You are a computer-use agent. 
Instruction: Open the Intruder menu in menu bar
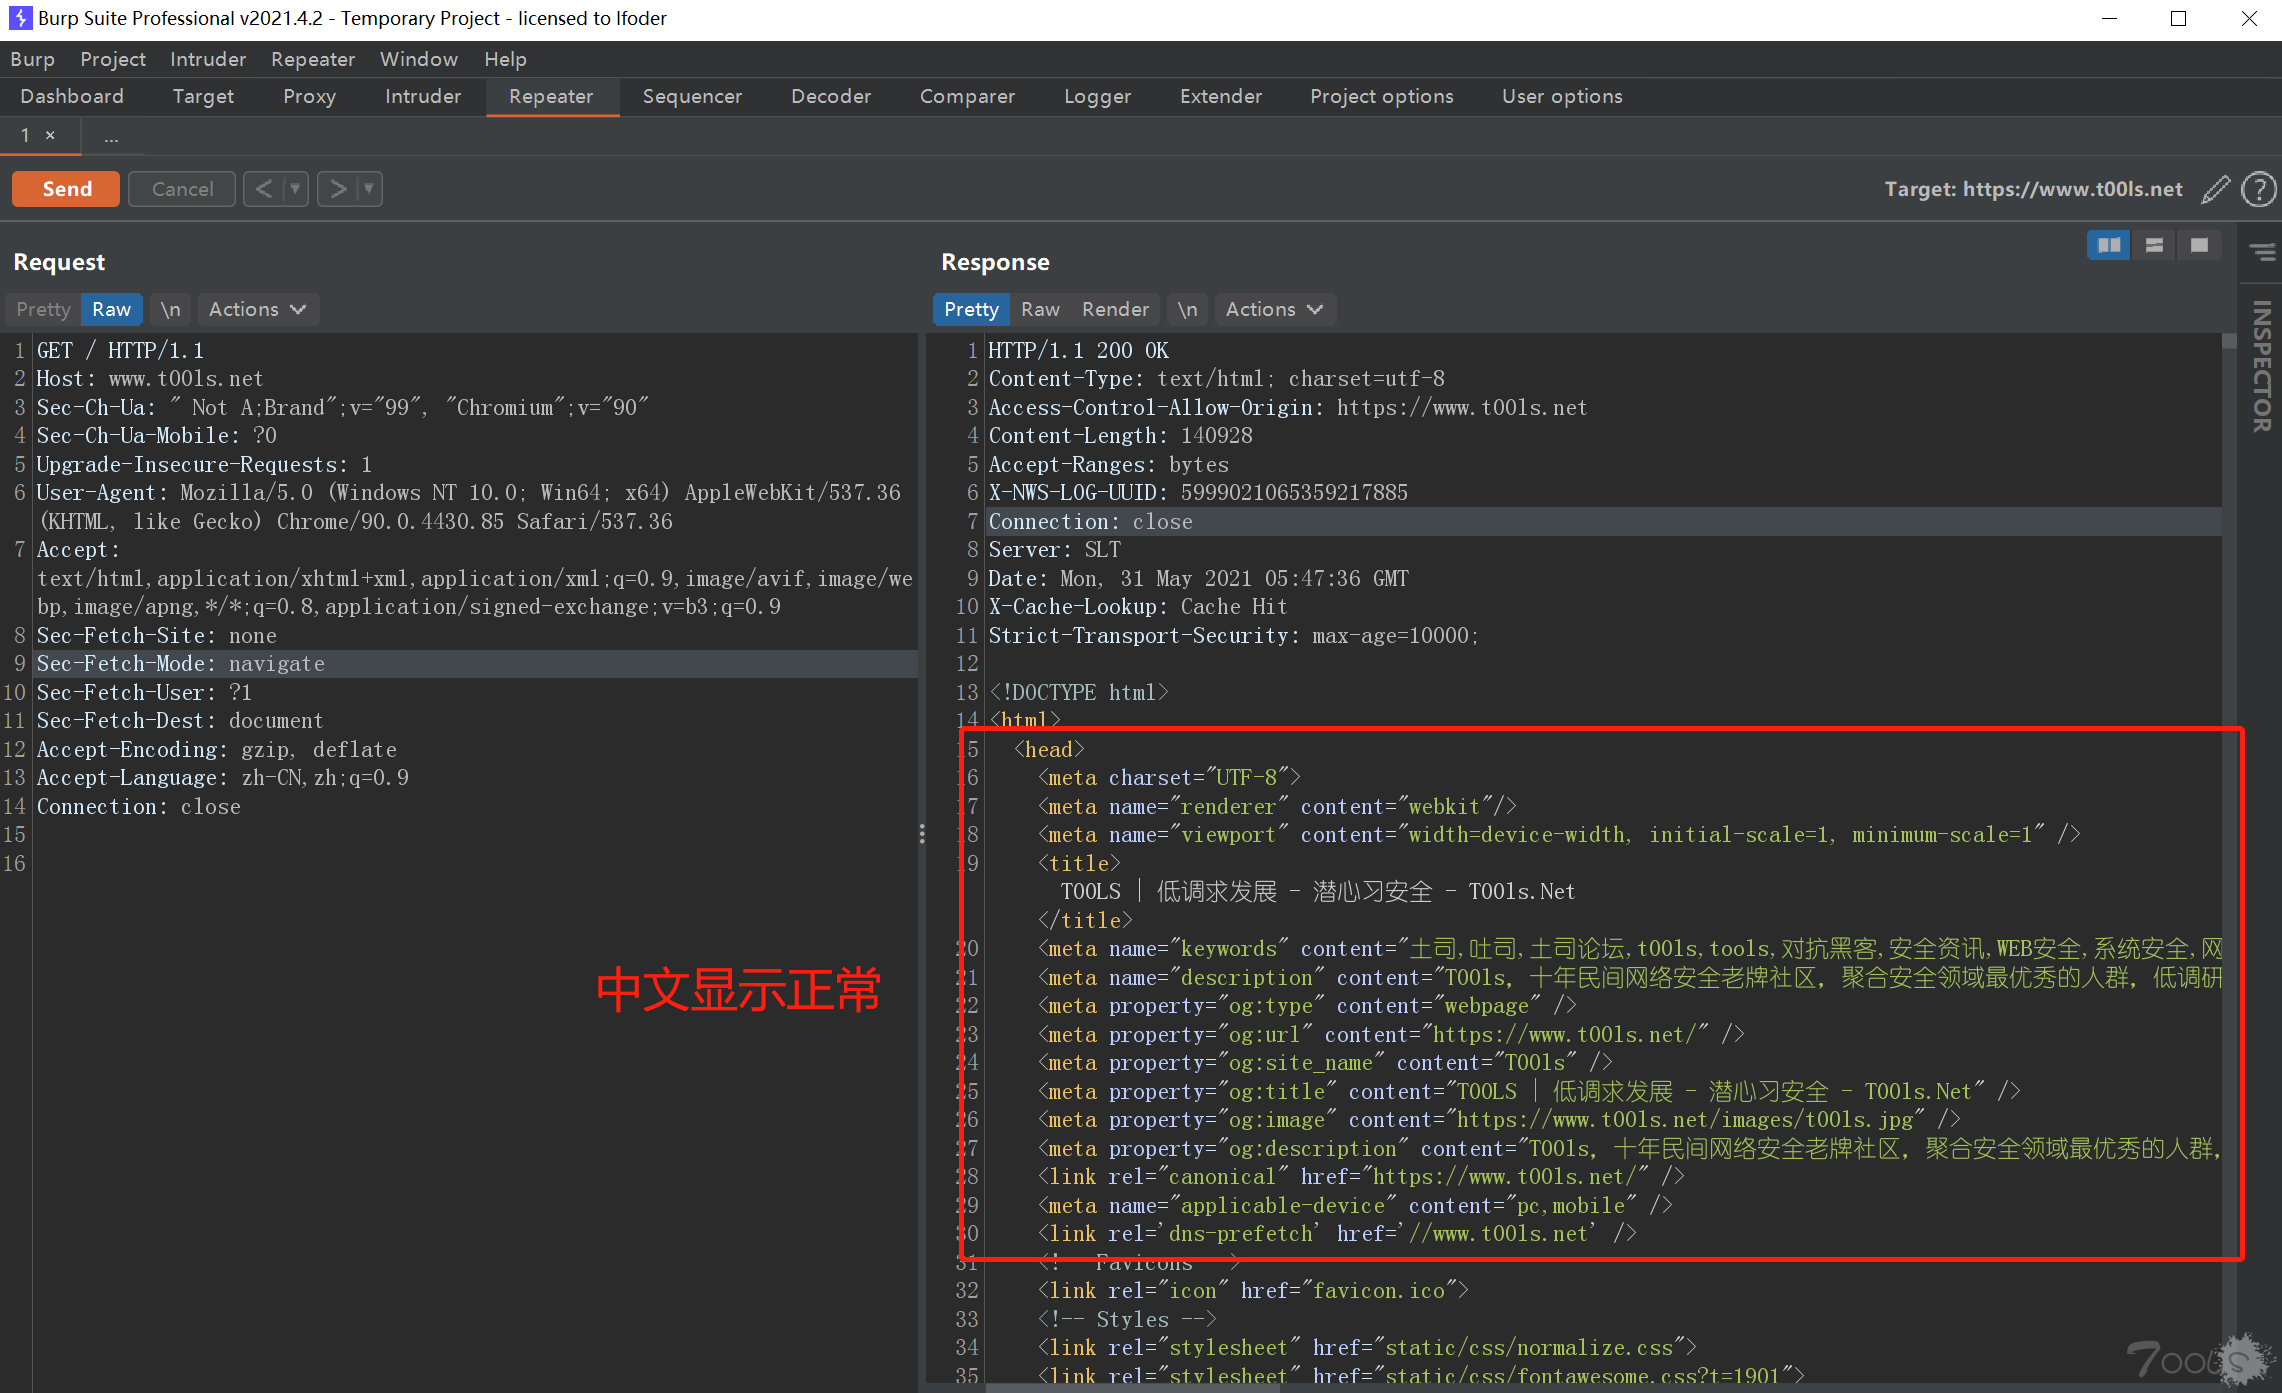click(207, 59)
